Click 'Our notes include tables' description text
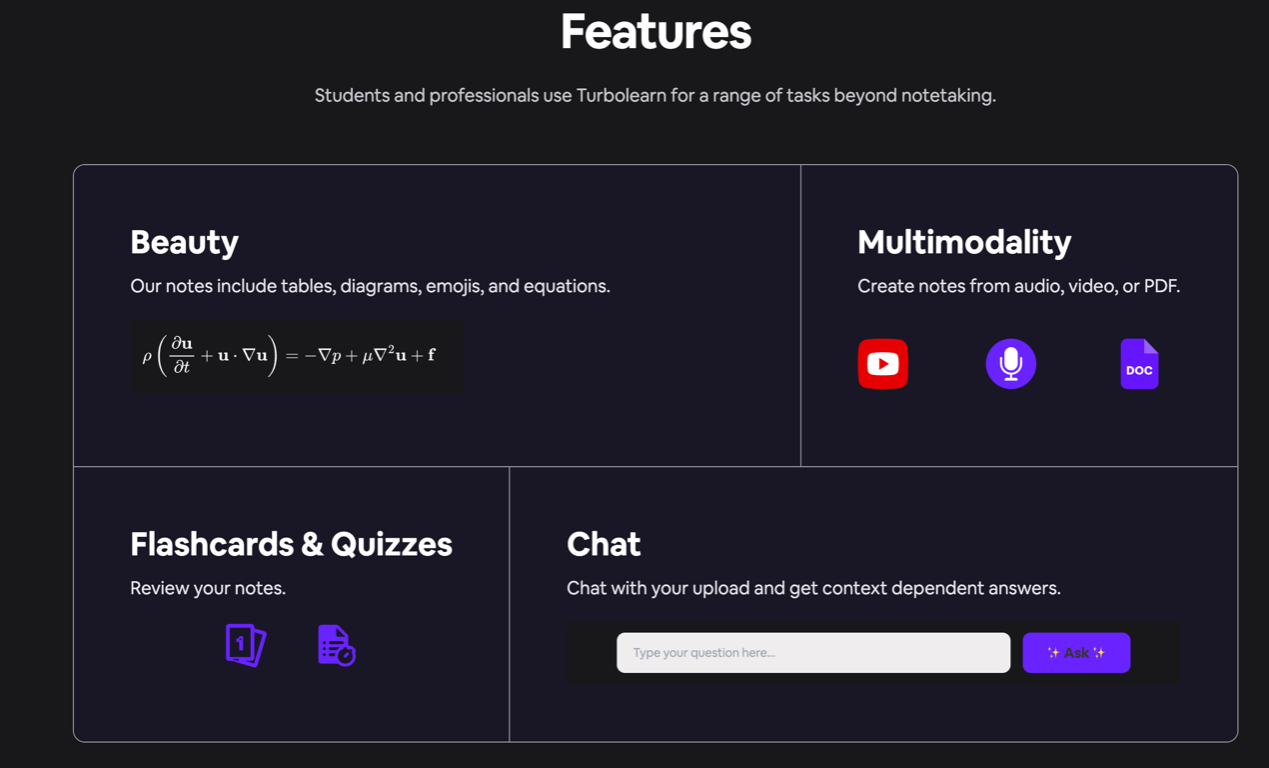 370,286
